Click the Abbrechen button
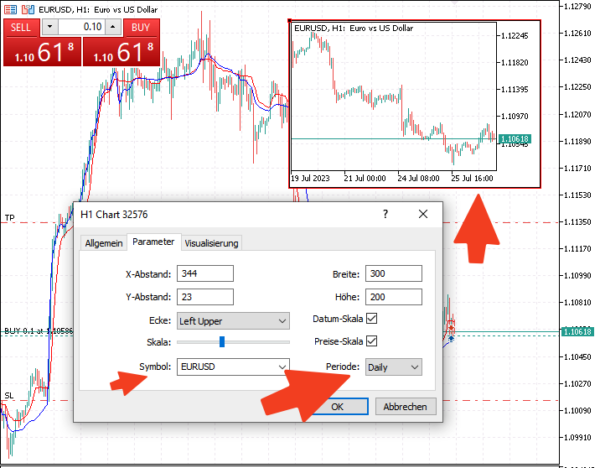600x468 pixels. pos(405,406)
